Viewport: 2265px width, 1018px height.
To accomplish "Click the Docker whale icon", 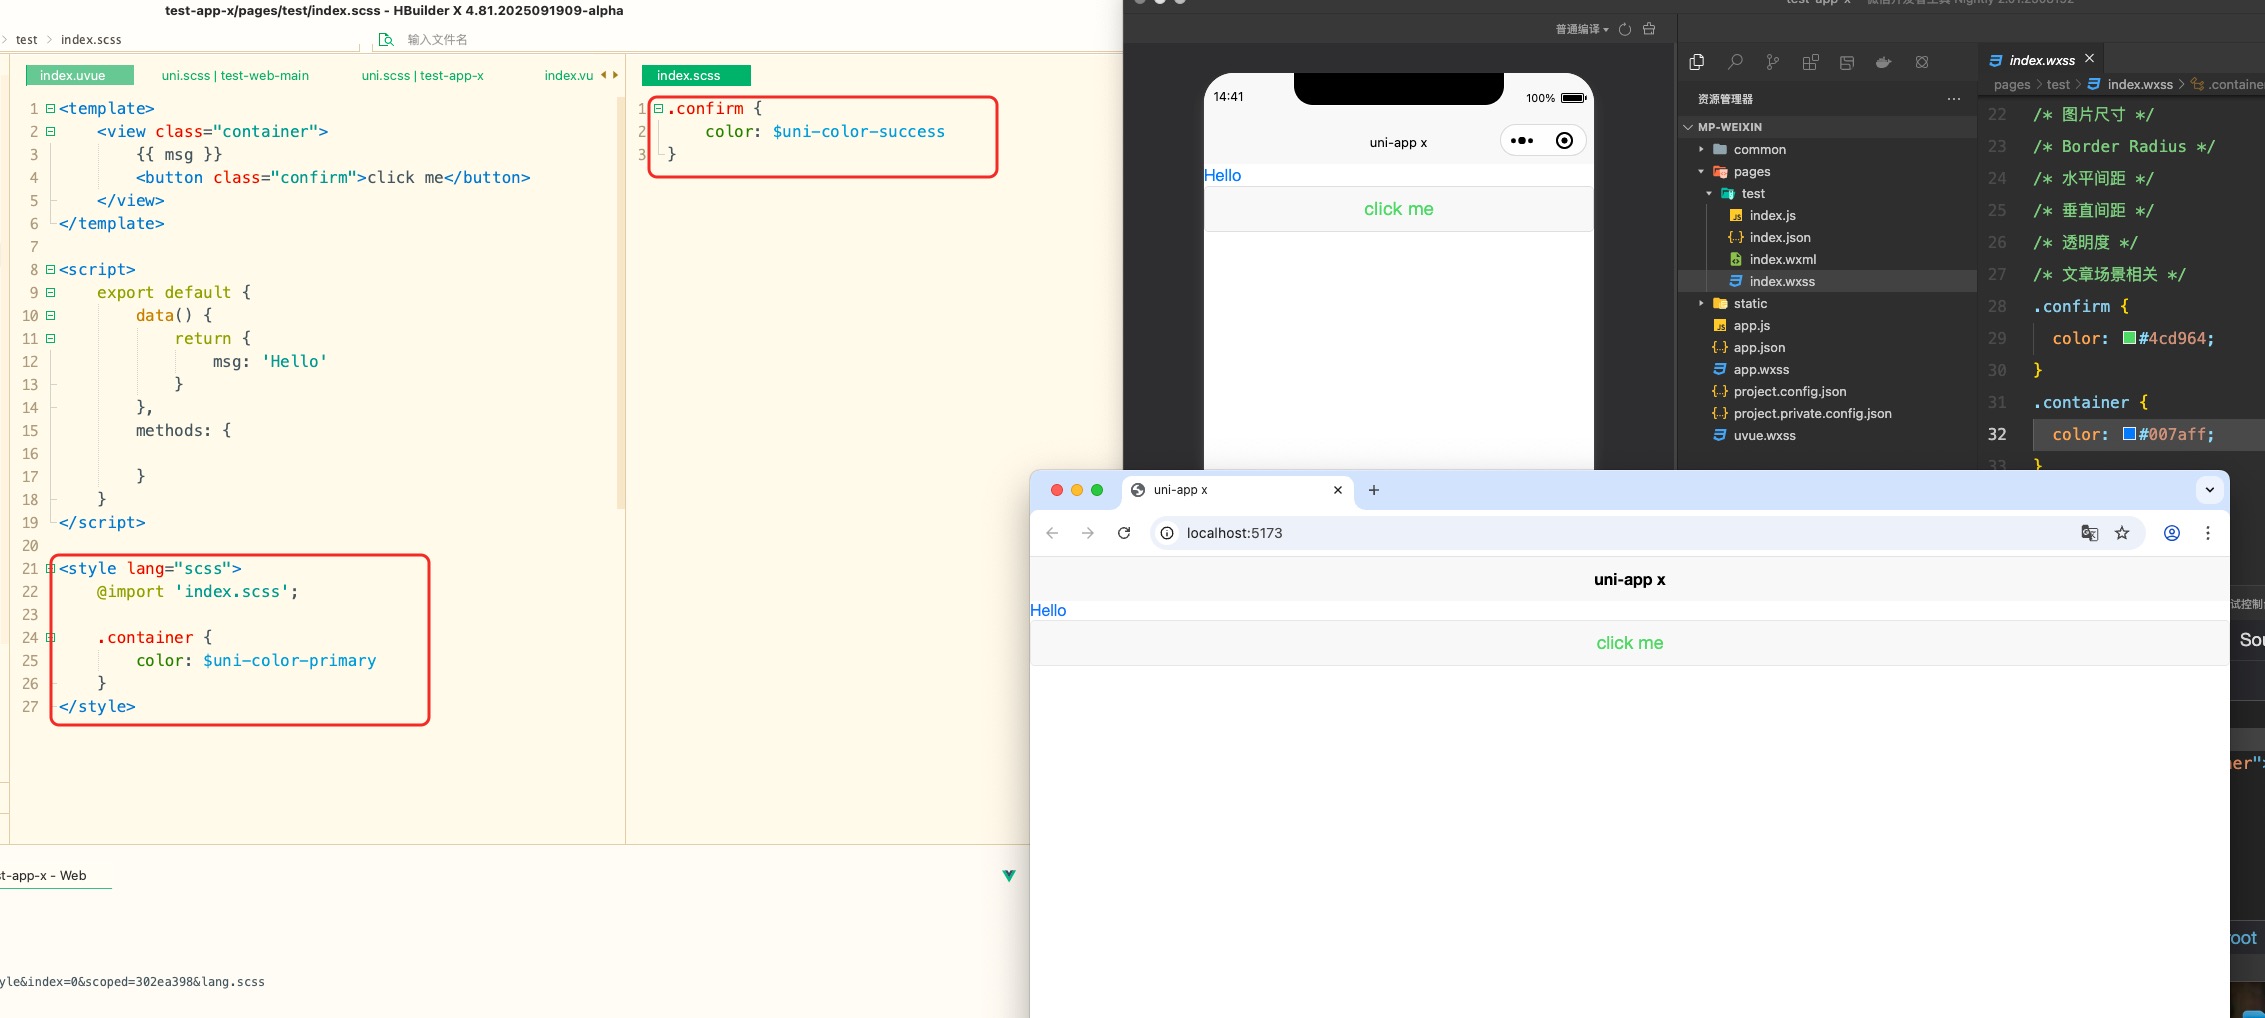I will coord(1883,62).
